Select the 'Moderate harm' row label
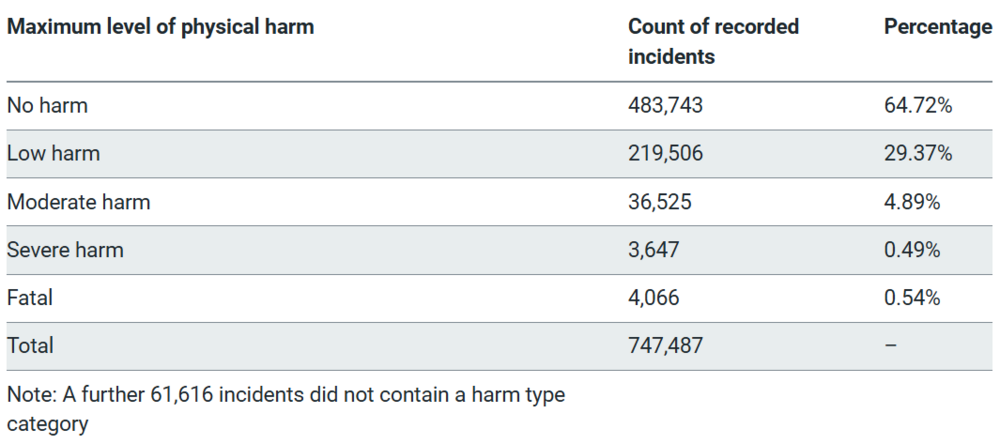 [x=79, y=202]
